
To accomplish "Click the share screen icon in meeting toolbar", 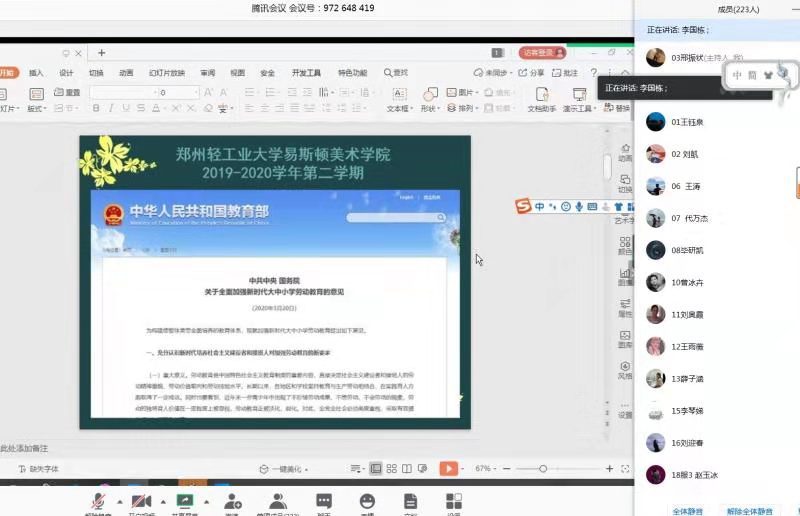I will point(185,501).
